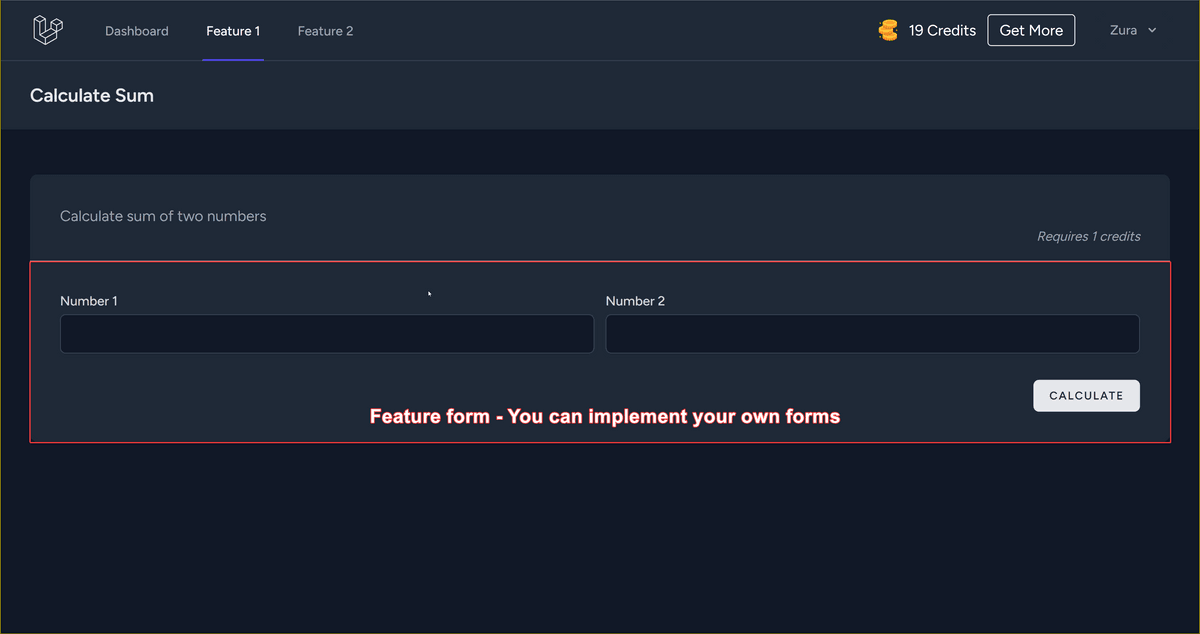Click the Calculate Sum page heading
Viewport: 1200px width, 634px height.
(x=92, y=96)
